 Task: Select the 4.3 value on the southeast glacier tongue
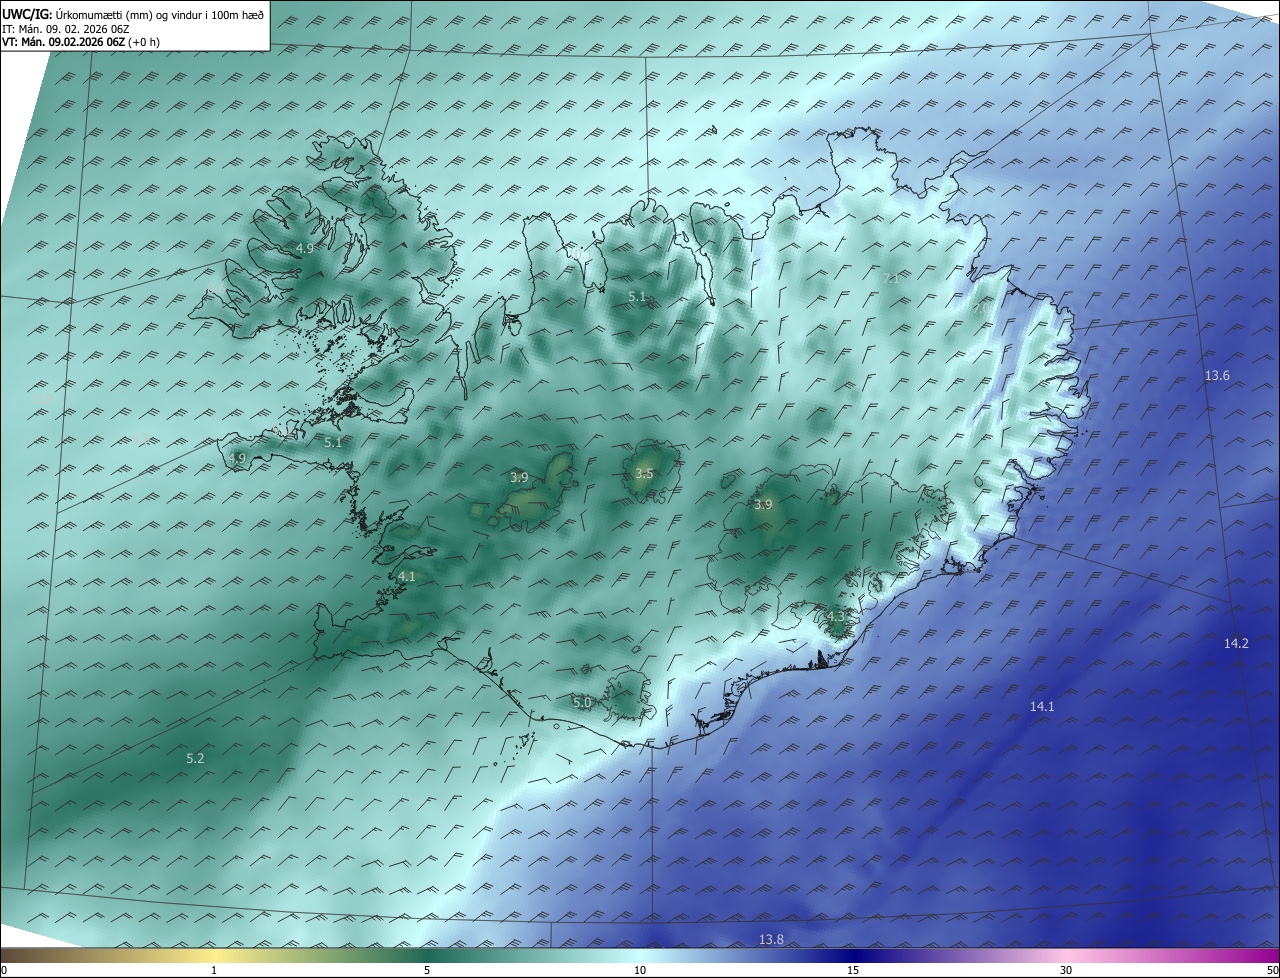(836, 618)
